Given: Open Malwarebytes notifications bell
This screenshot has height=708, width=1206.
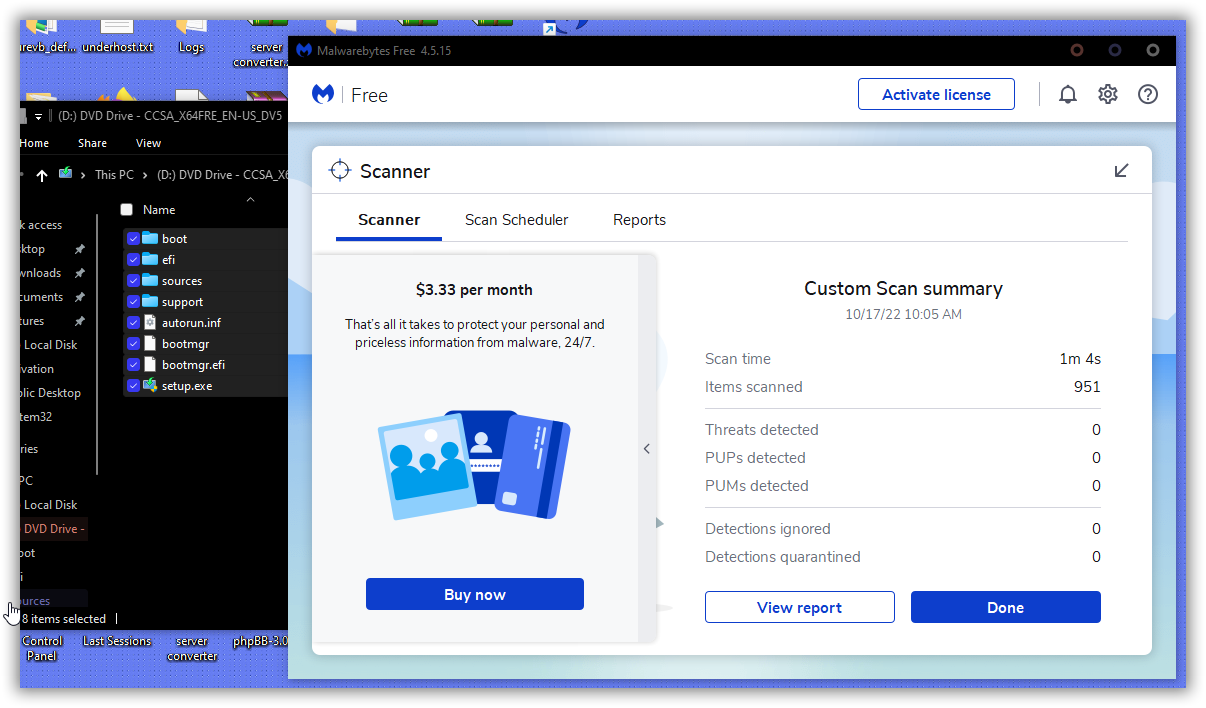Looking at the screenshot, I should click(1068, 95).
